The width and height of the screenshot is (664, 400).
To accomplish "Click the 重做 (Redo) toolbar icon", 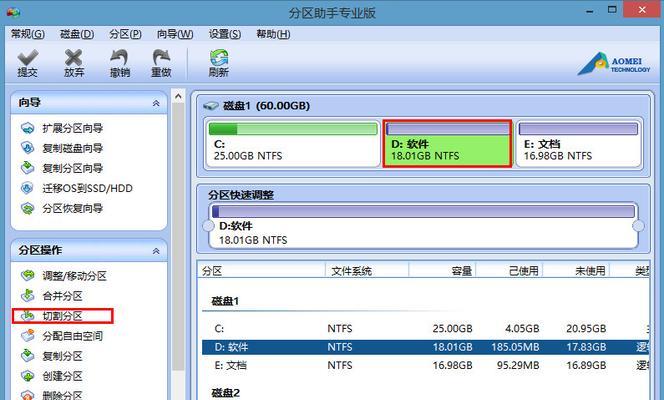I will pyautogui.click(x=161, y=58).
